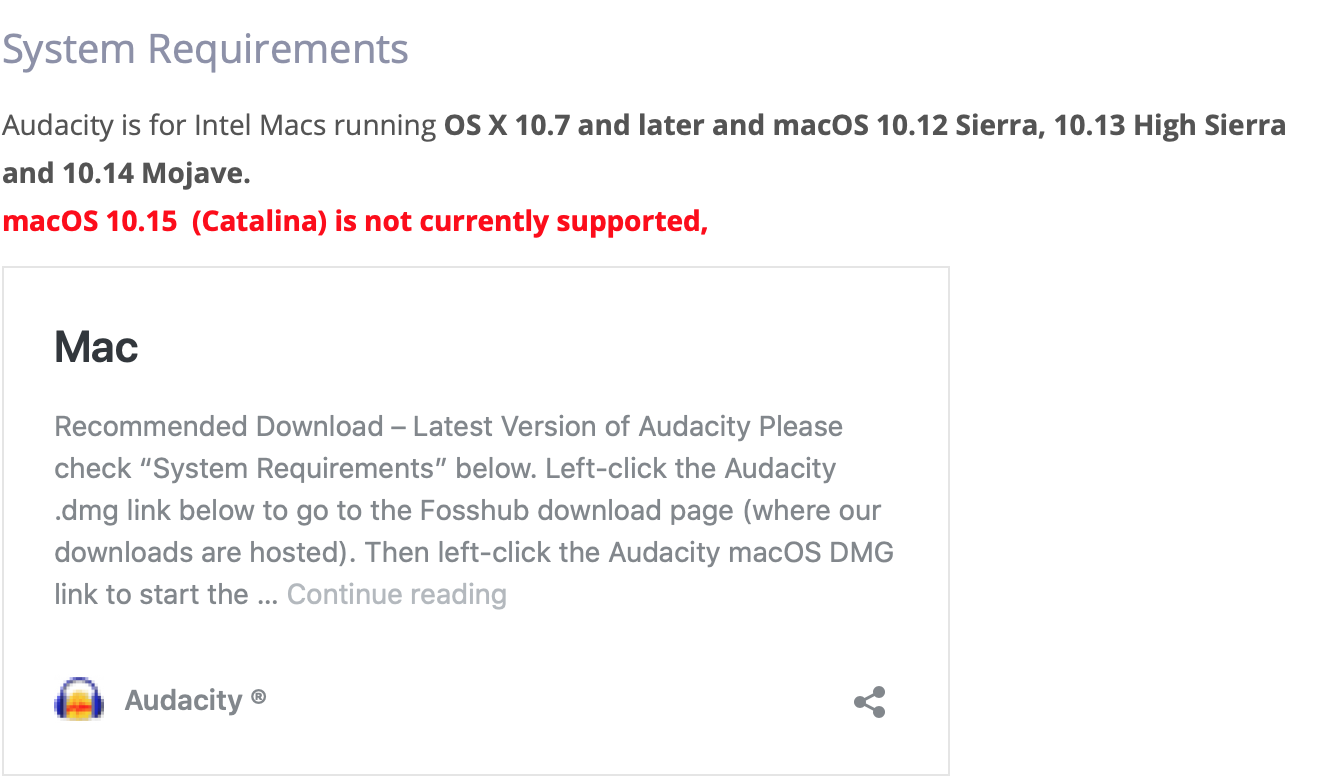Click the "System Requirements" heading

tap(205, 48)
